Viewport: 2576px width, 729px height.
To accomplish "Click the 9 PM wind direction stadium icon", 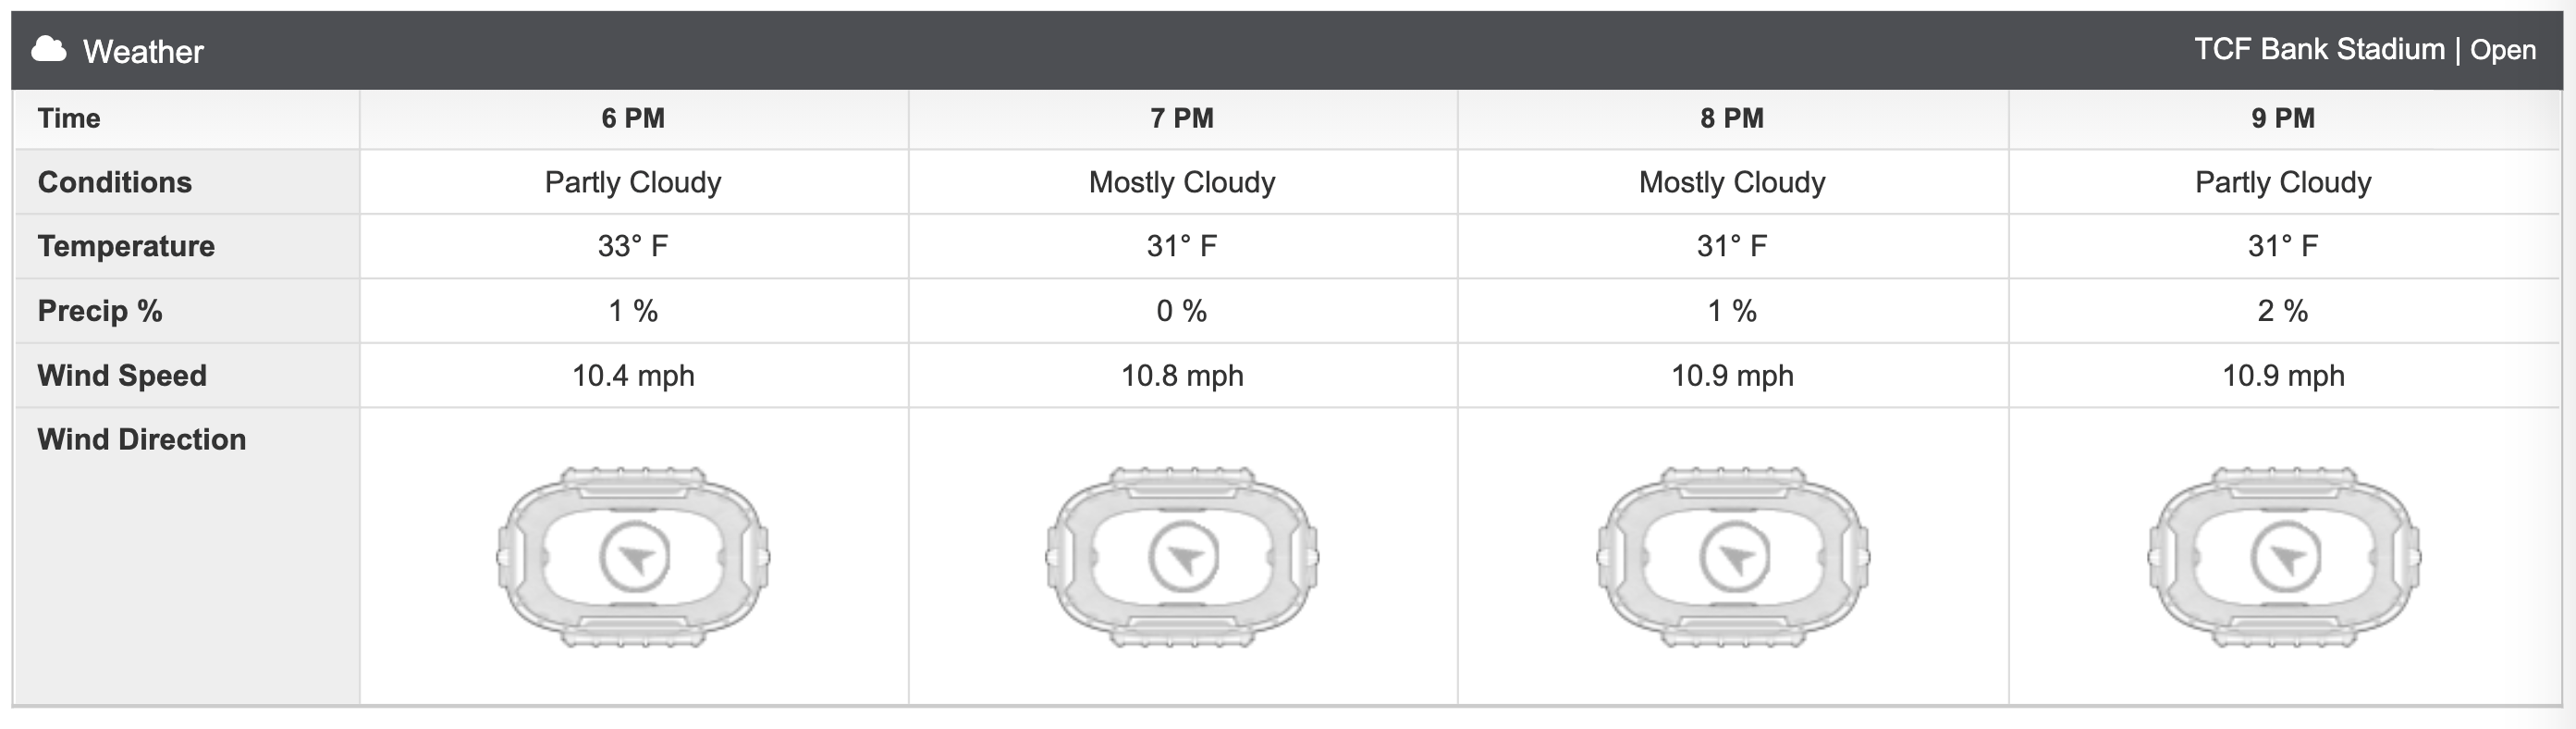I will 2284,556.
